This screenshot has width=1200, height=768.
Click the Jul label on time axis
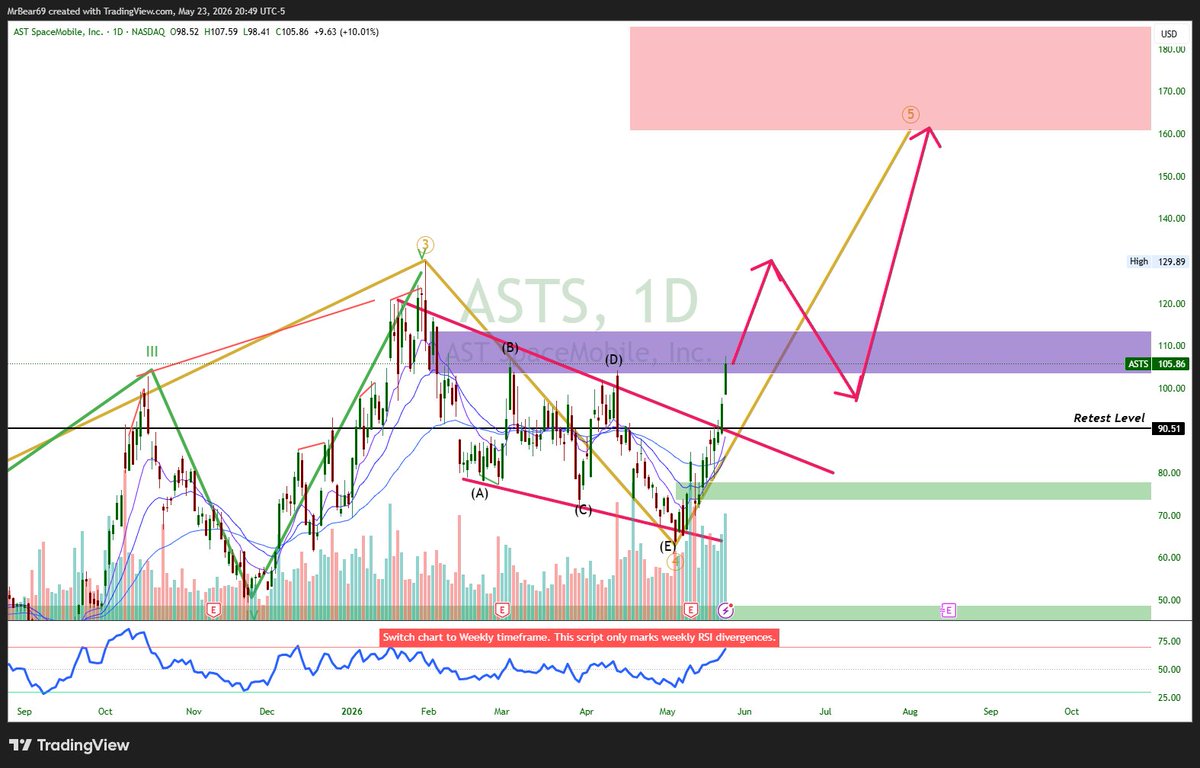point(826,712)
